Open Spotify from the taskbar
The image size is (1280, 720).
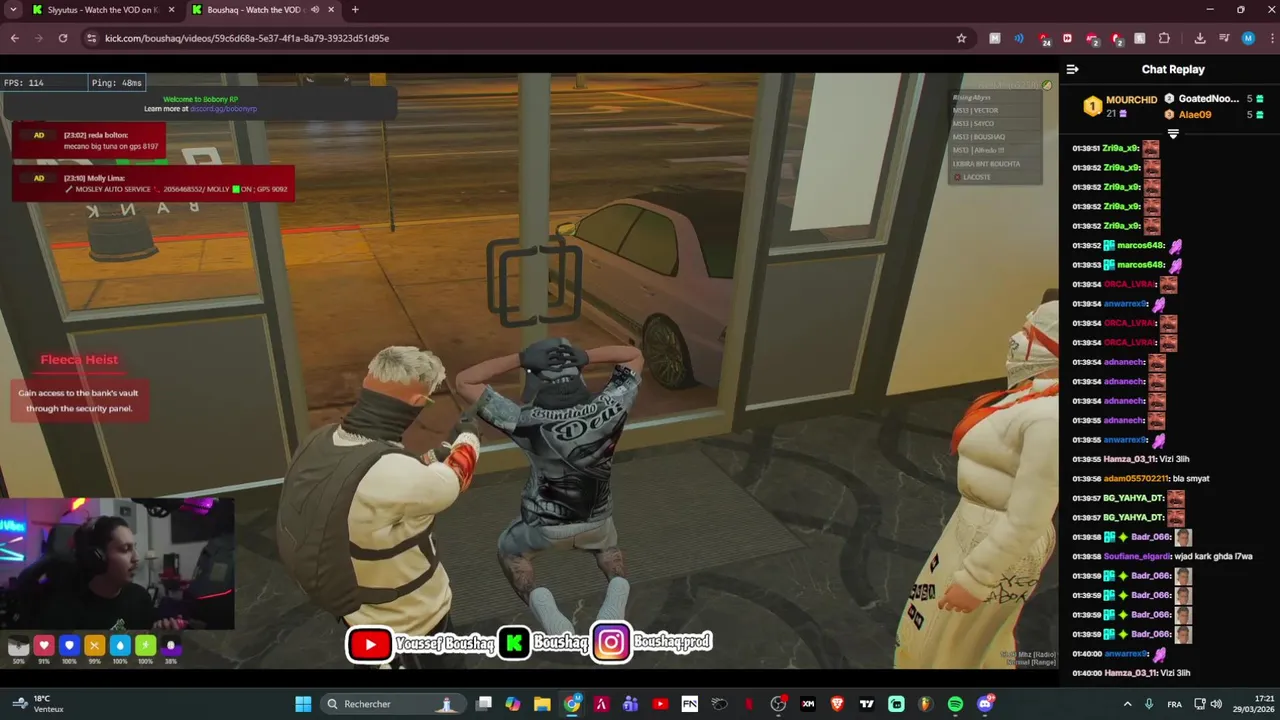(955, 704)
